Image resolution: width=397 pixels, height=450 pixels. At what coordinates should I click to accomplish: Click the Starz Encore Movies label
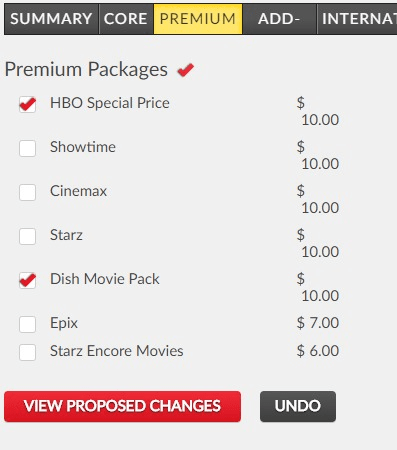coord(117,351)
